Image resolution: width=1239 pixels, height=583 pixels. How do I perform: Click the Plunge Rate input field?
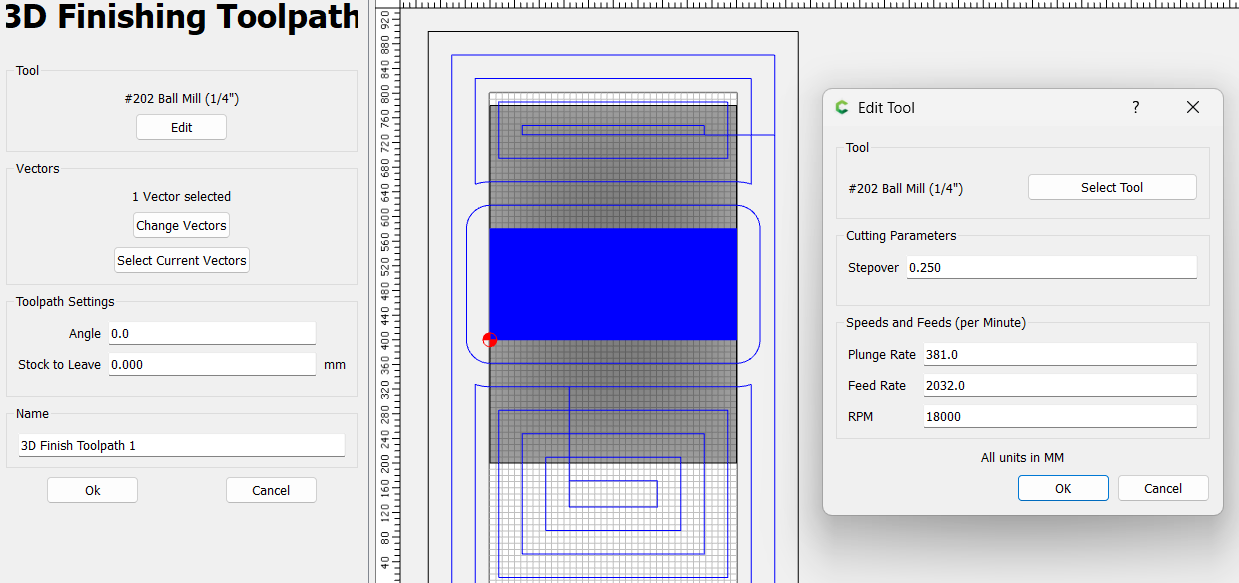(x=1059, y=354)
